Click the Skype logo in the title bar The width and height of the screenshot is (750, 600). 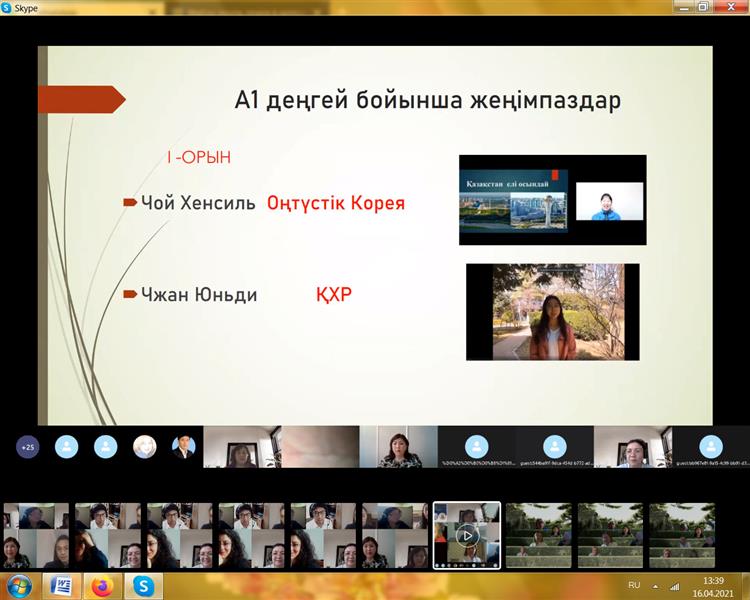coord(7,7)
